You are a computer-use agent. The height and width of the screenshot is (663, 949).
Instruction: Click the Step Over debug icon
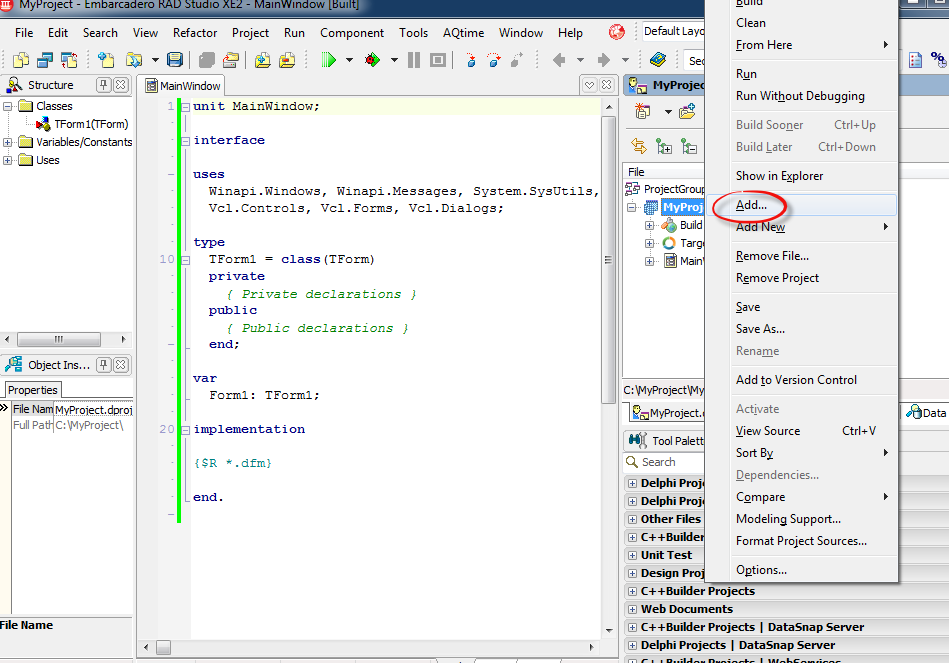[x=494, y=60]
